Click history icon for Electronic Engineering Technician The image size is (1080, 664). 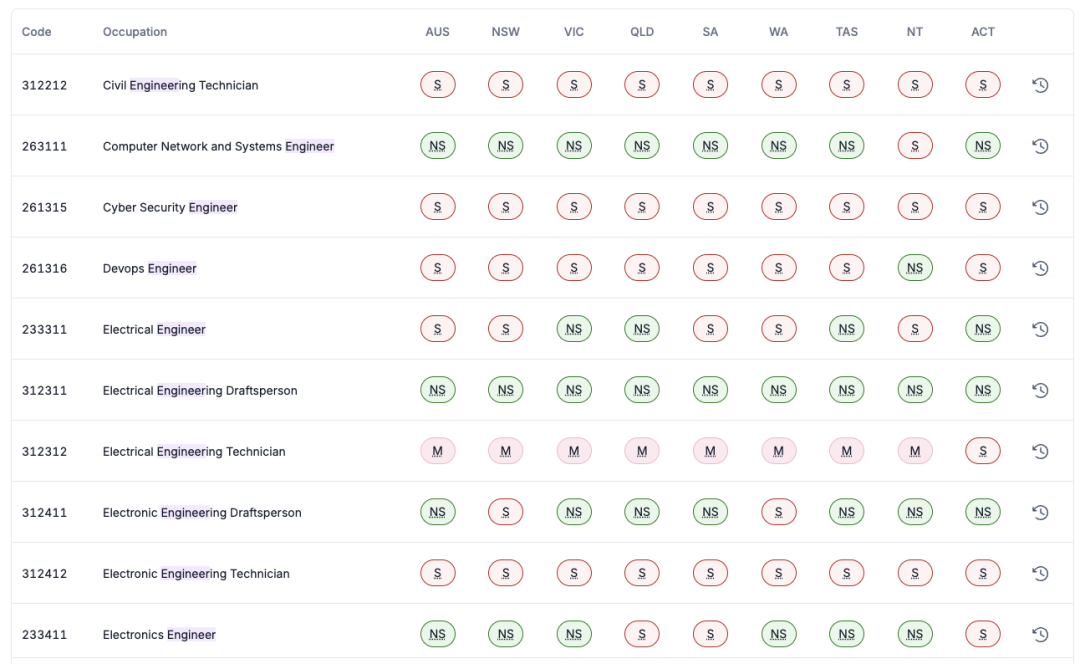[x=1040, y=573]
